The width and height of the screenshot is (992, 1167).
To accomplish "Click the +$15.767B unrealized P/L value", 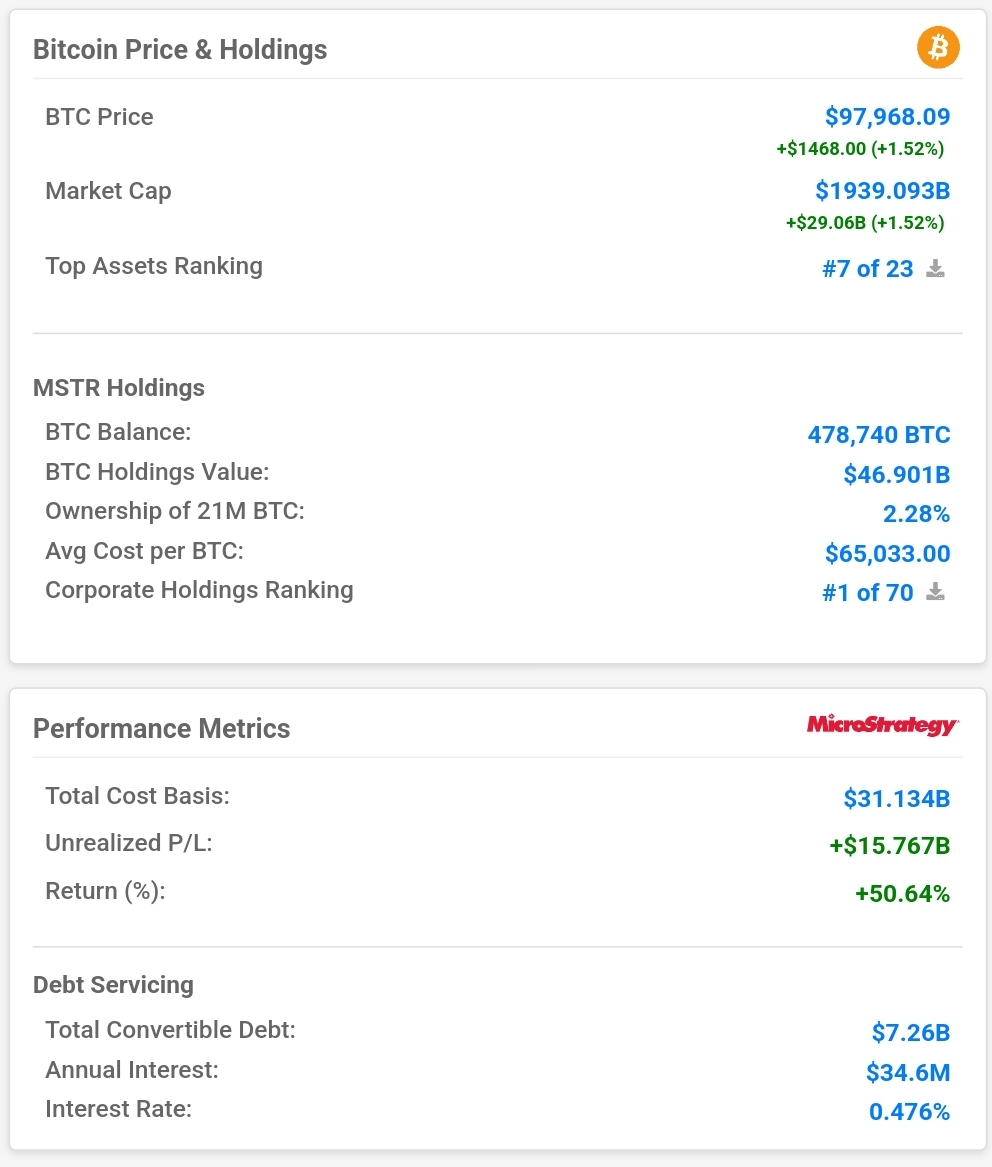I will point(890,845).
